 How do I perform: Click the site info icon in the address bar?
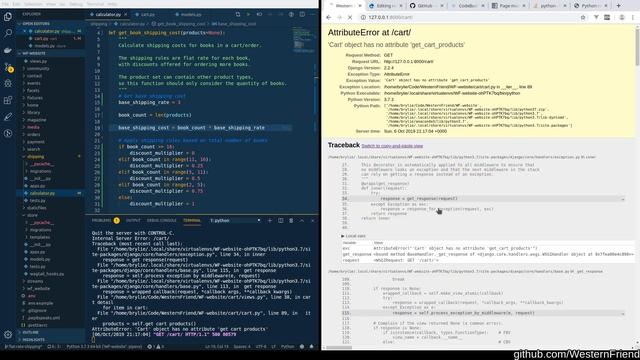(363, 18)
